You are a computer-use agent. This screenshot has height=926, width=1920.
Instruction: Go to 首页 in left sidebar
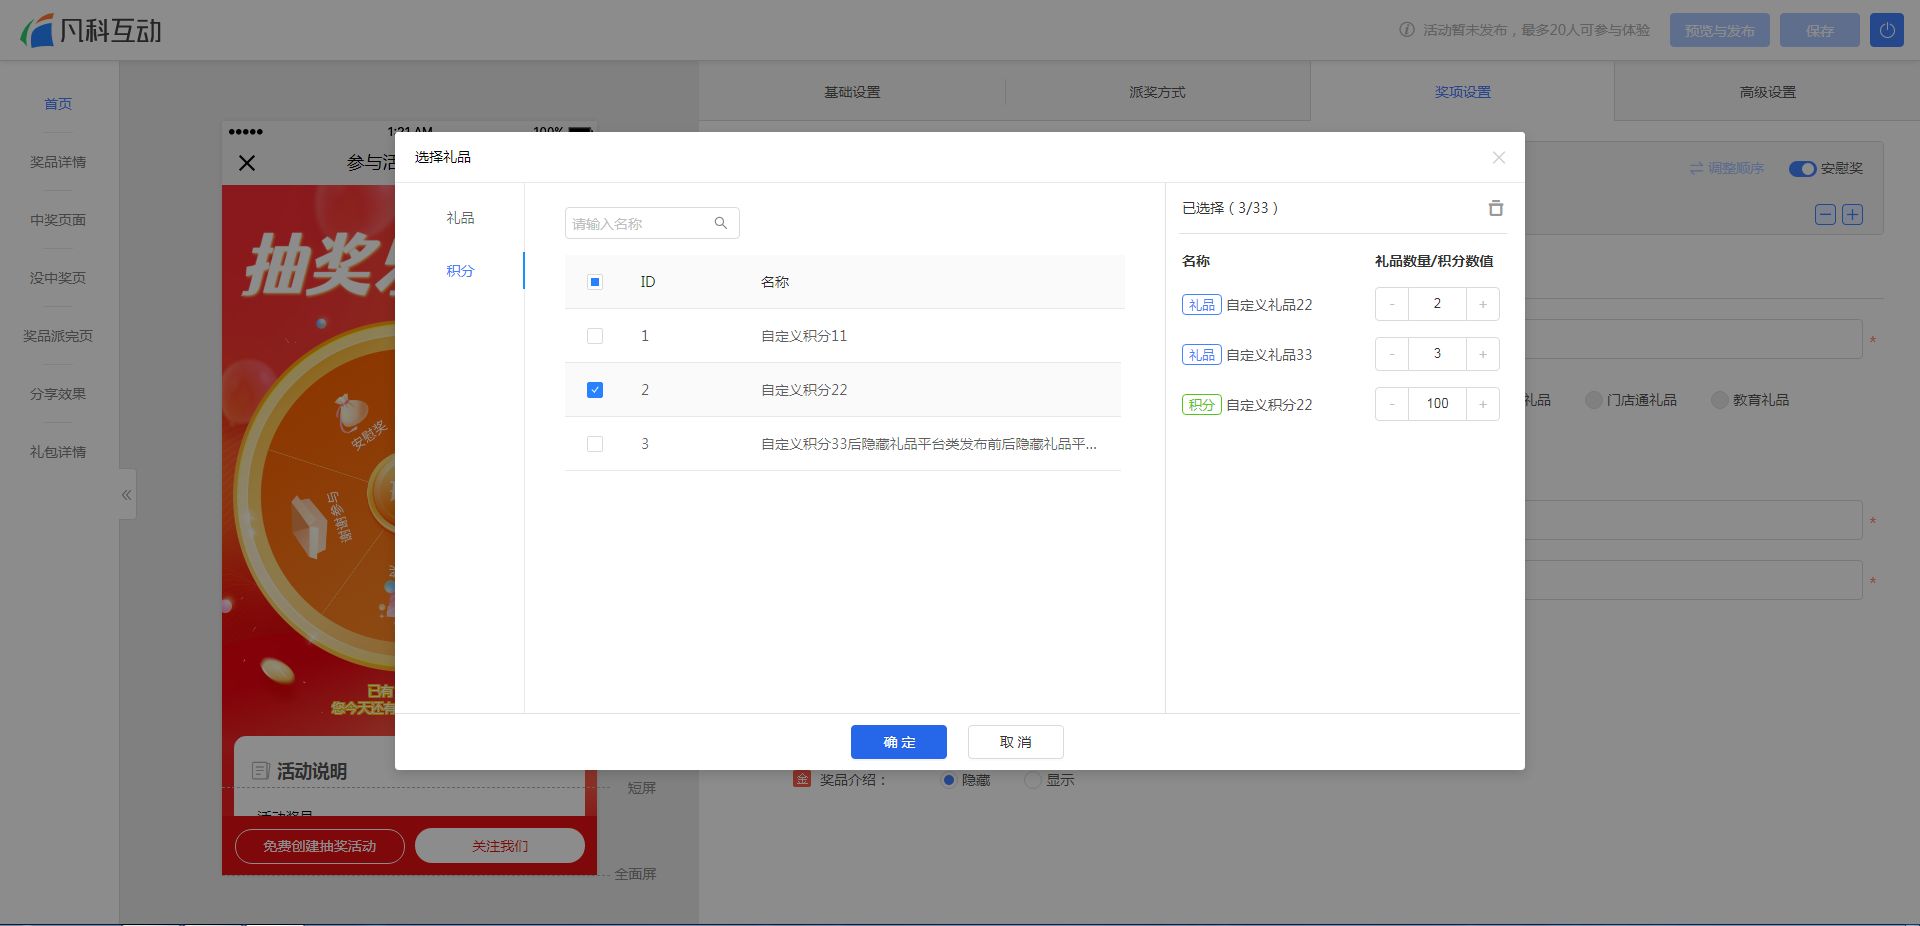point(58,104)
